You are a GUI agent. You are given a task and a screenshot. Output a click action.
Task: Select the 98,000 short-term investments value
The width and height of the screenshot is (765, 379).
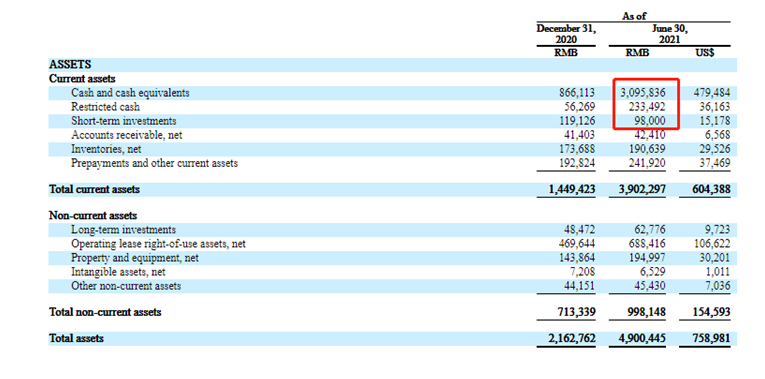coord(650,121)
